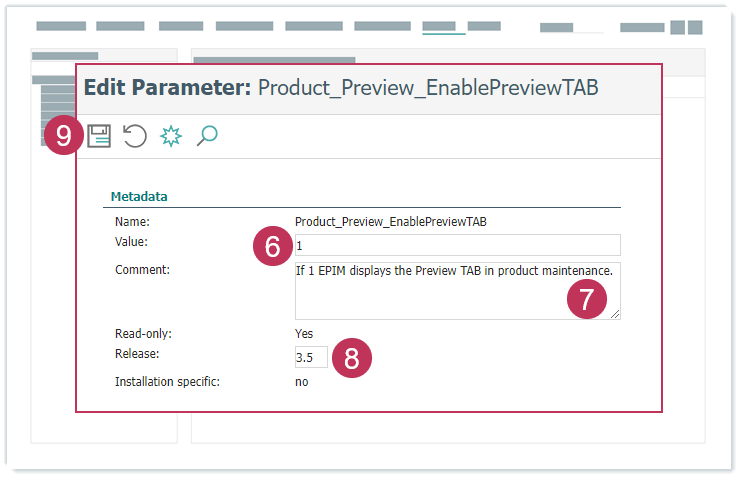Click the red callout badge 9
The height and width of the screenshot is (479, 741).
click(x=64, y=136)
